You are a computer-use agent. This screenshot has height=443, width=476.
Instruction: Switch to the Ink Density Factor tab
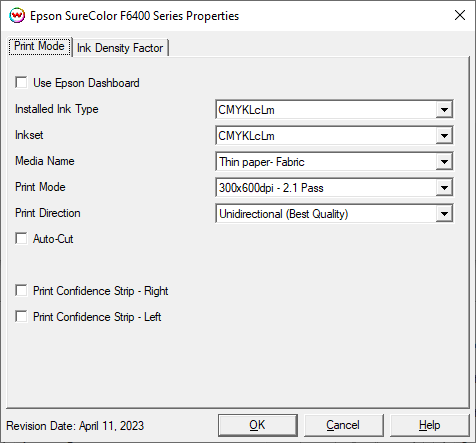120,48
